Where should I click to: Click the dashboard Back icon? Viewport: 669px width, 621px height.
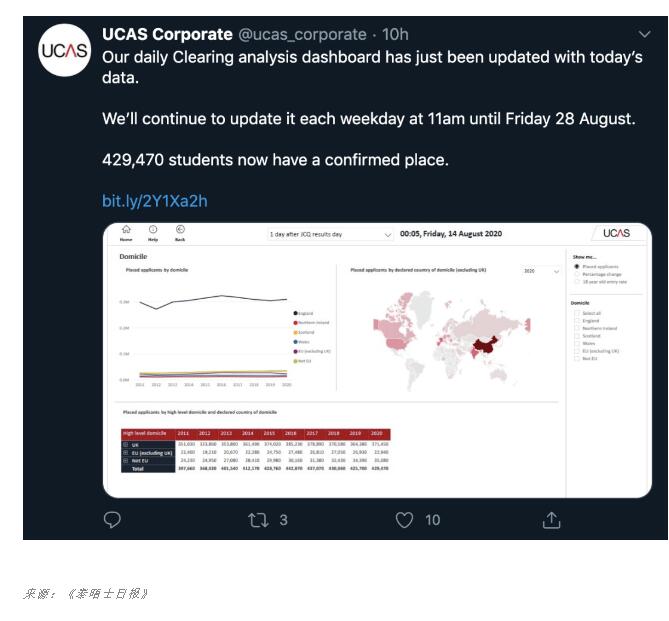click(x=180, y=232)
